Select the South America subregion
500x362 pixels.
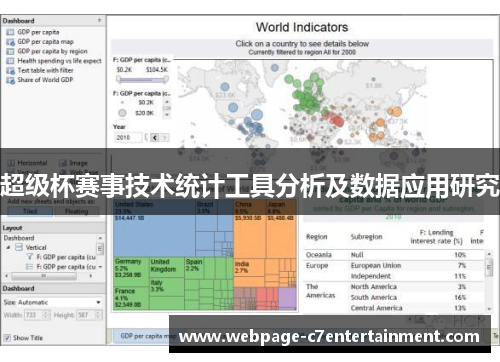point(374,297)
